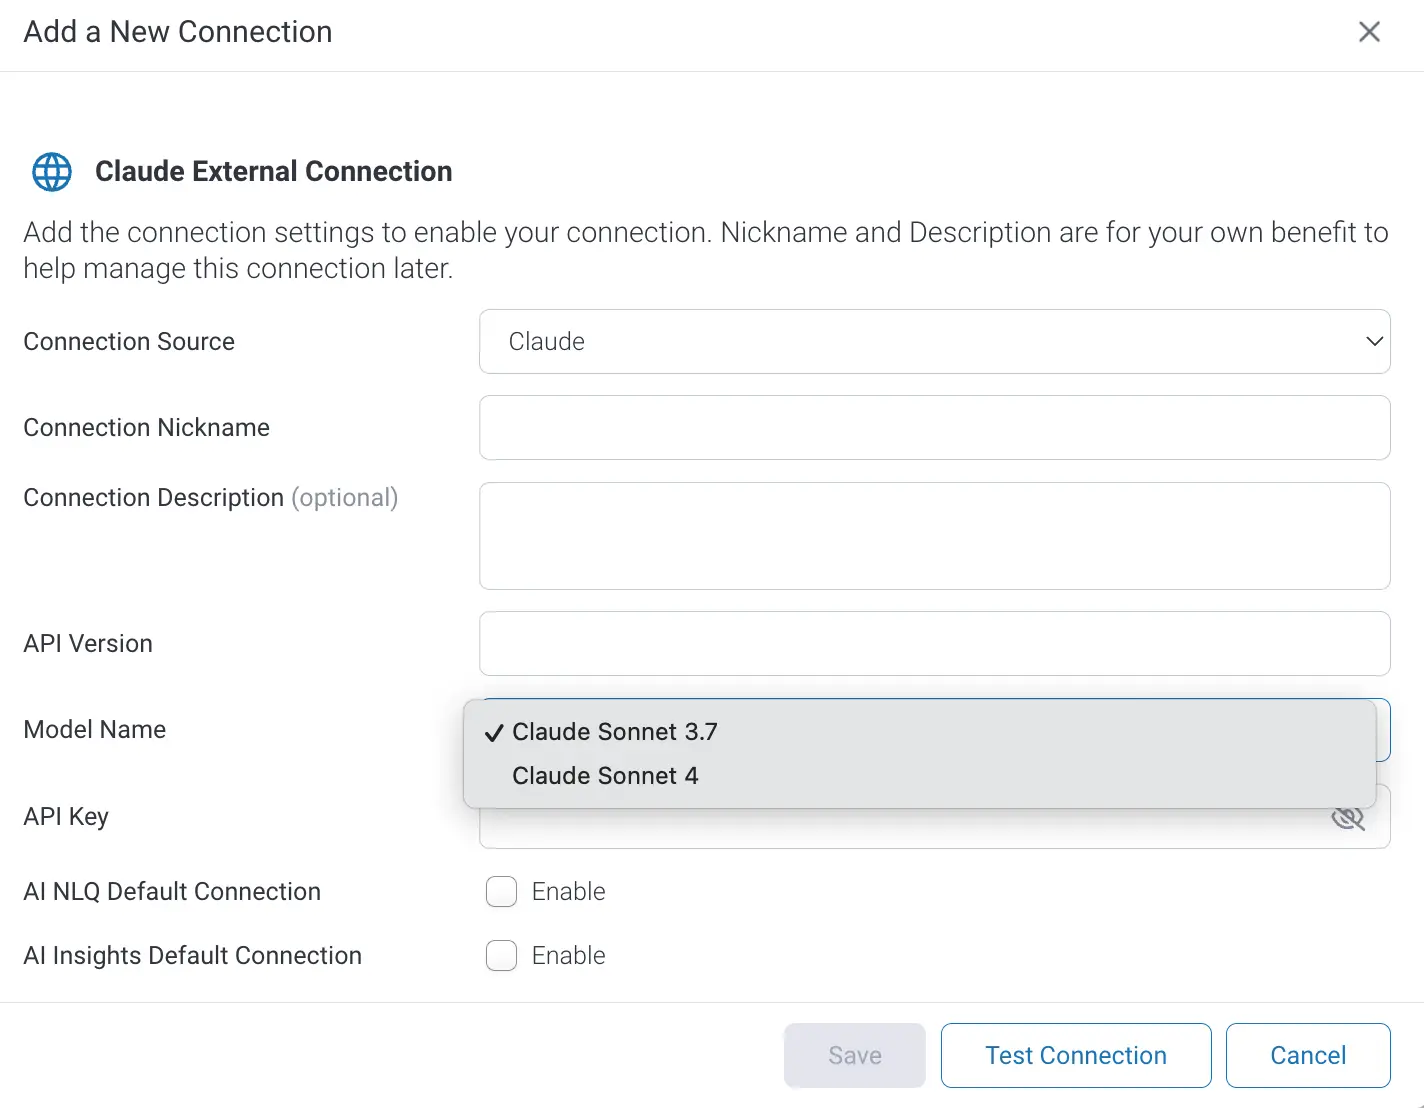Click the Model Name field label
1424x1108 pixels.
(x=95, y=730)
